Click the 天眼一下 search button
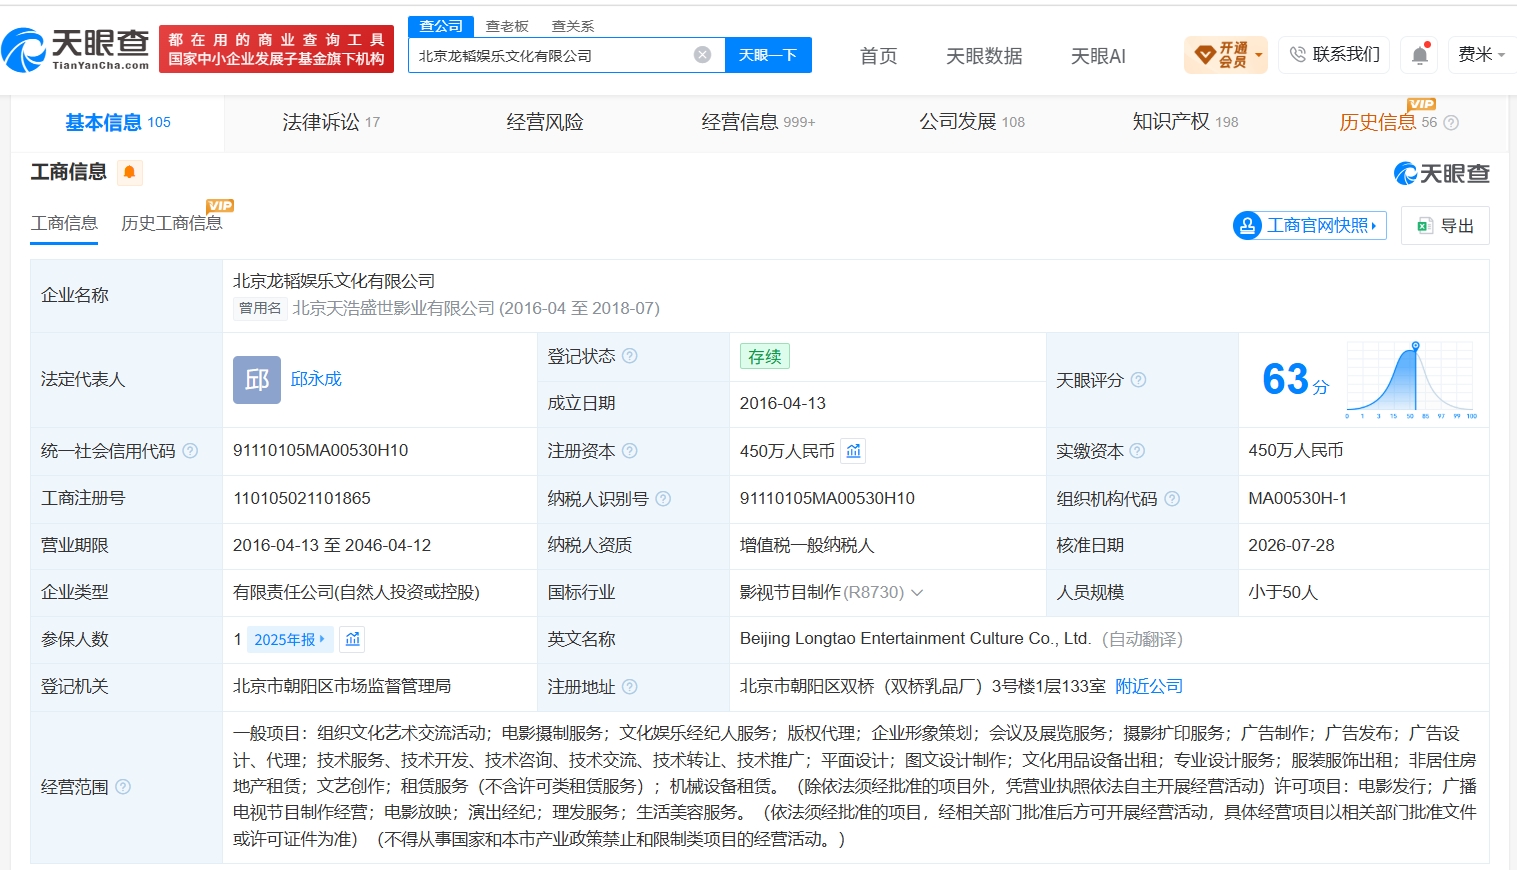This screenshot has height=870, width=1517. [768, 55]
